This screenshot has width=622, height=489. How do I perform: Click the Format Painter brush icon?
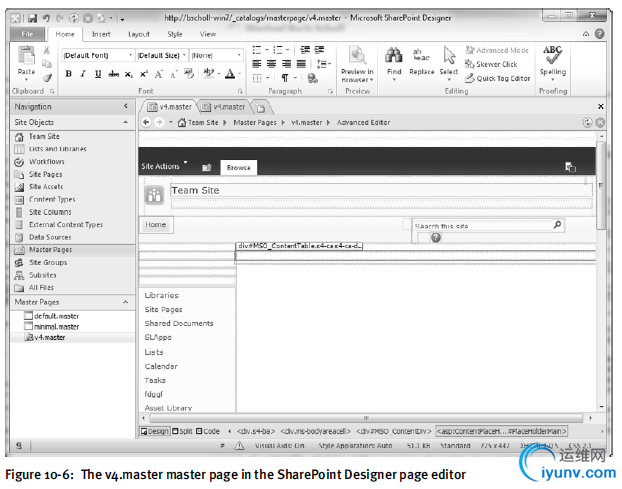pyautogui.click(x=47, y=78)
